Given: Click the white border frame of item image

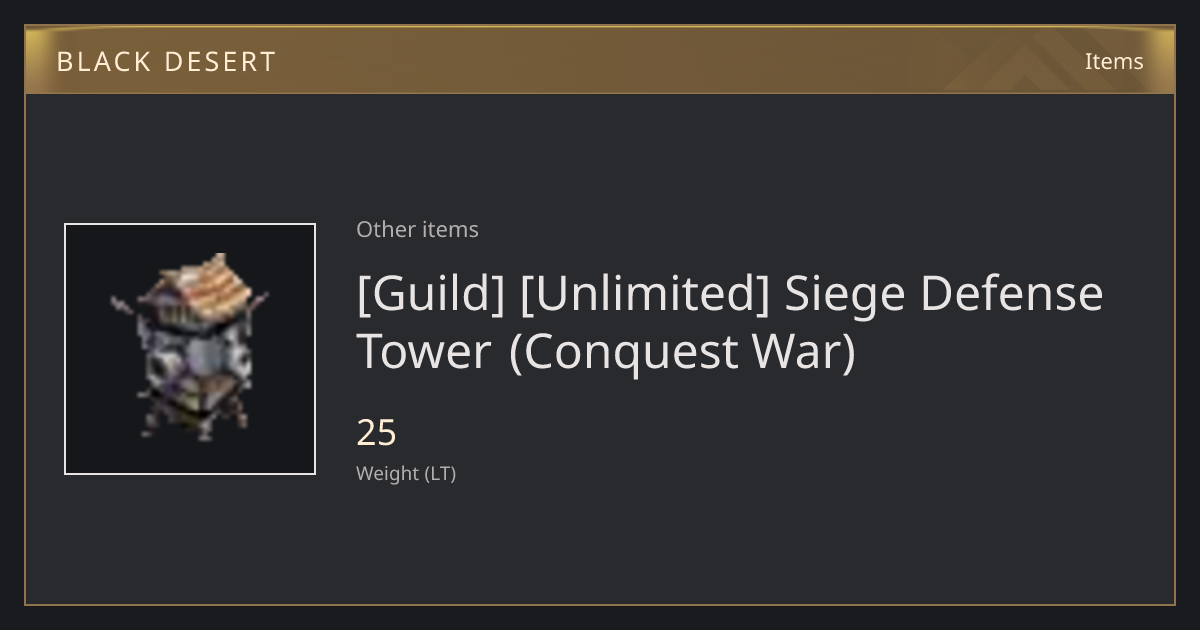Looking at the screenshot, I should [x=190, y=225].
